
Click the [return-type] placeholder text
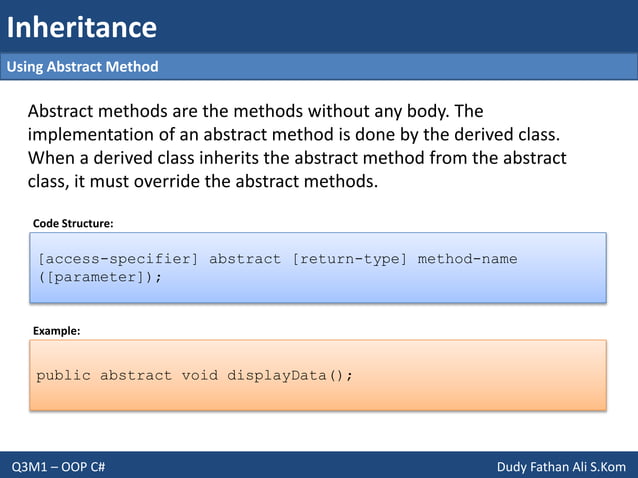coord(350,259)
